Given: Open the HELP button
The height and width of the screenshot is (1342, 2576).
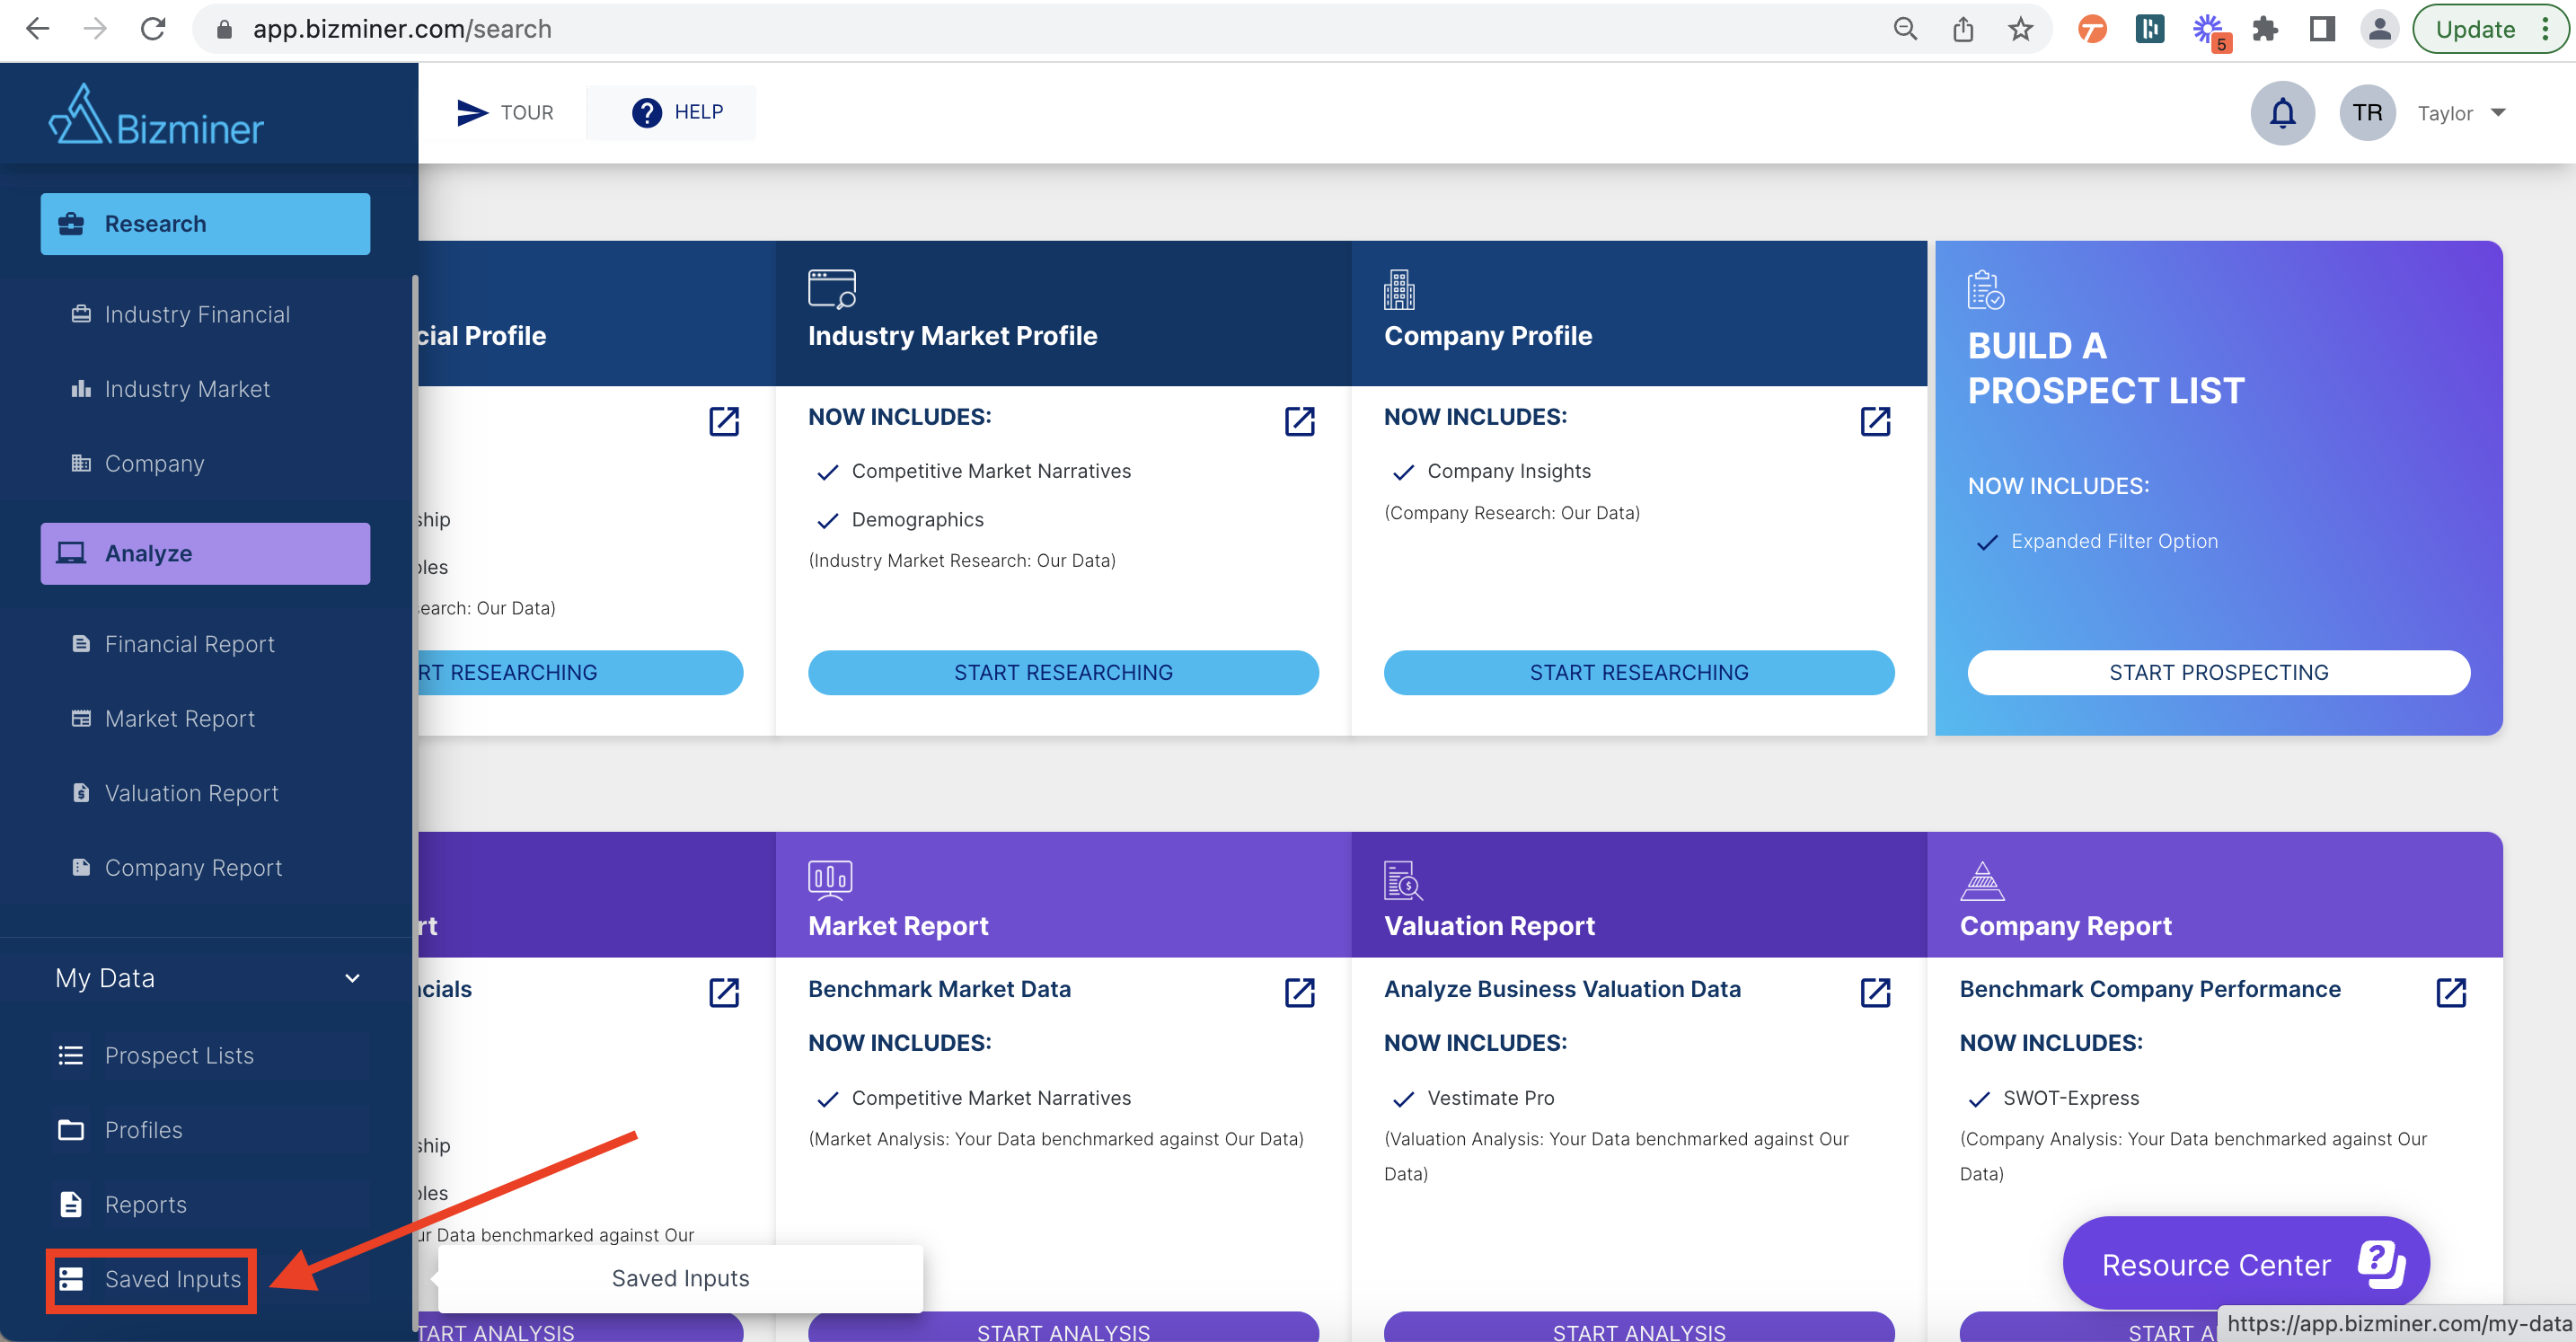Looking at the screenshot, I should [676, 113].
